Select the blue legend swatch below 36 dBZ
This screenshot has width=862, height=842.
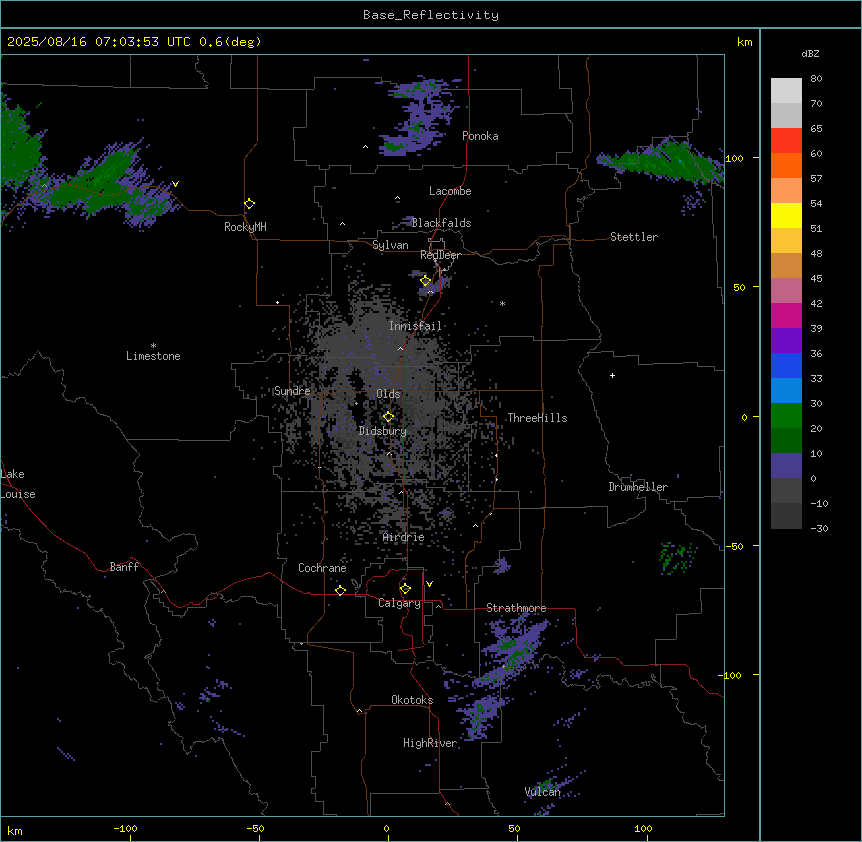(786, 365)
